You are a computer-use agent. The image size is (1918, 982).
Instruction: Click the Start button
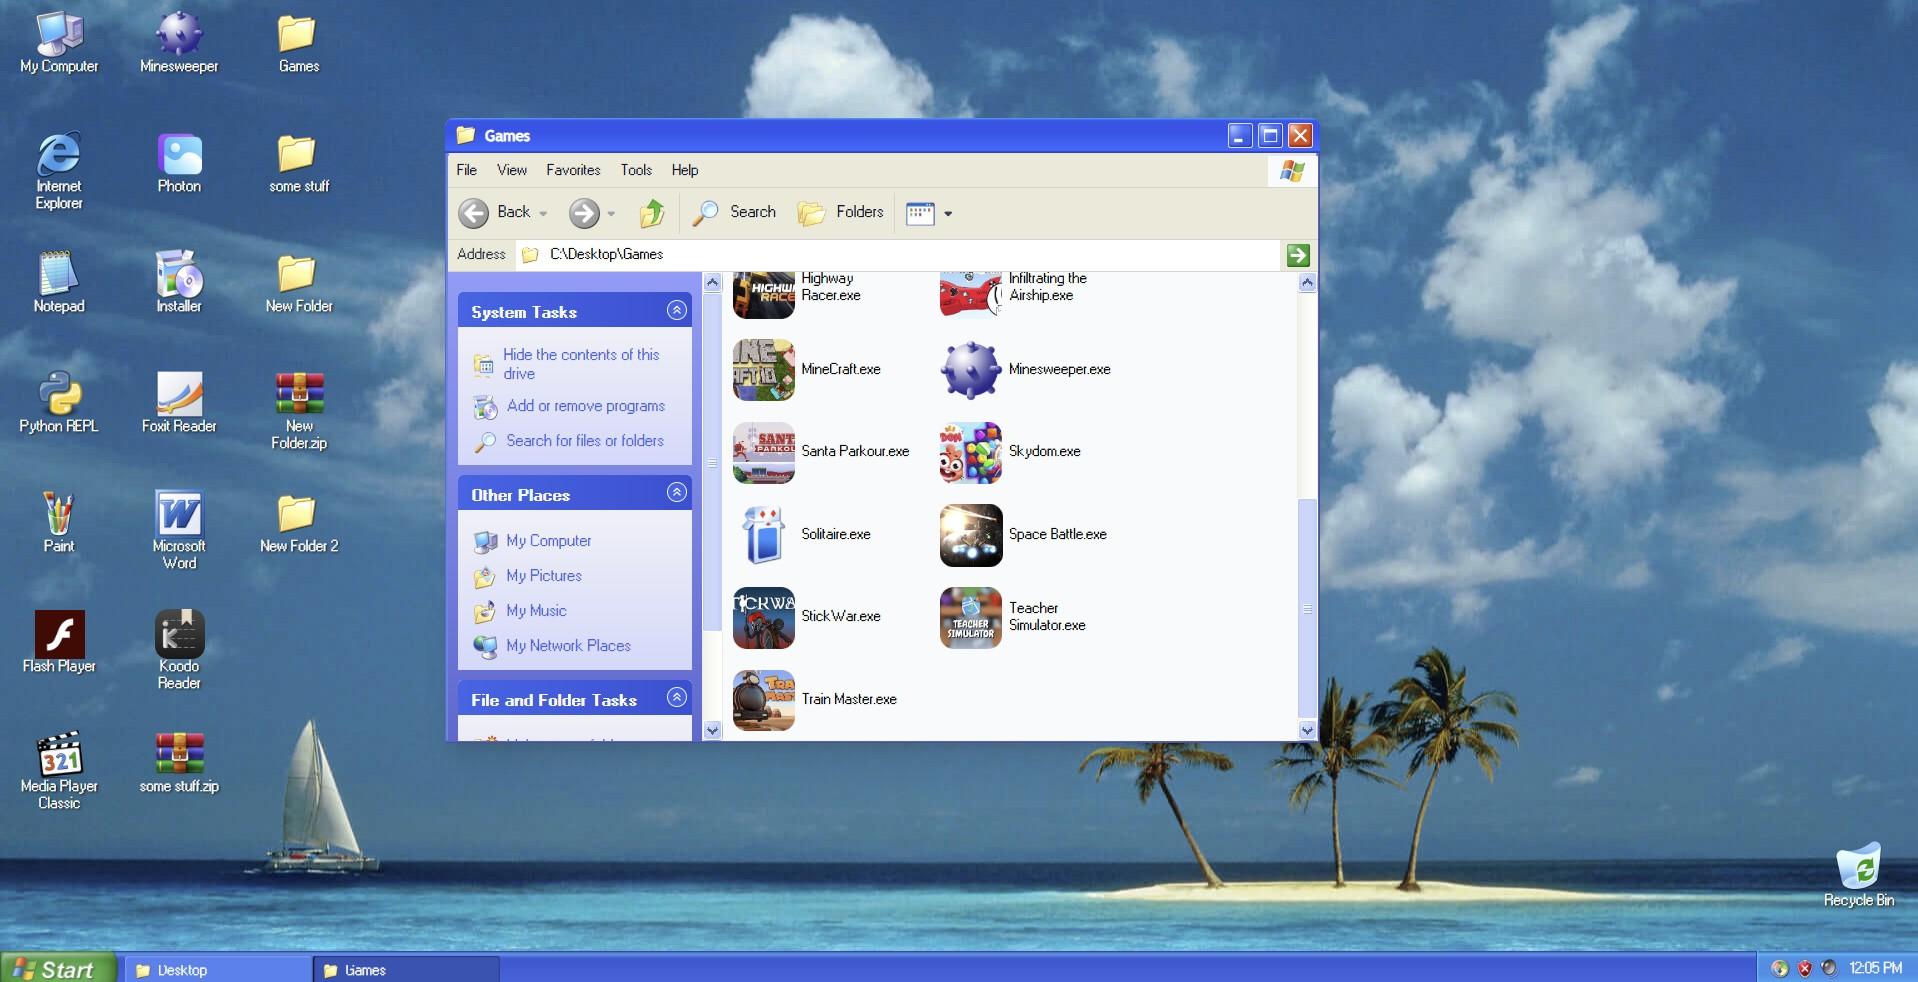click(x=59, y=969)
